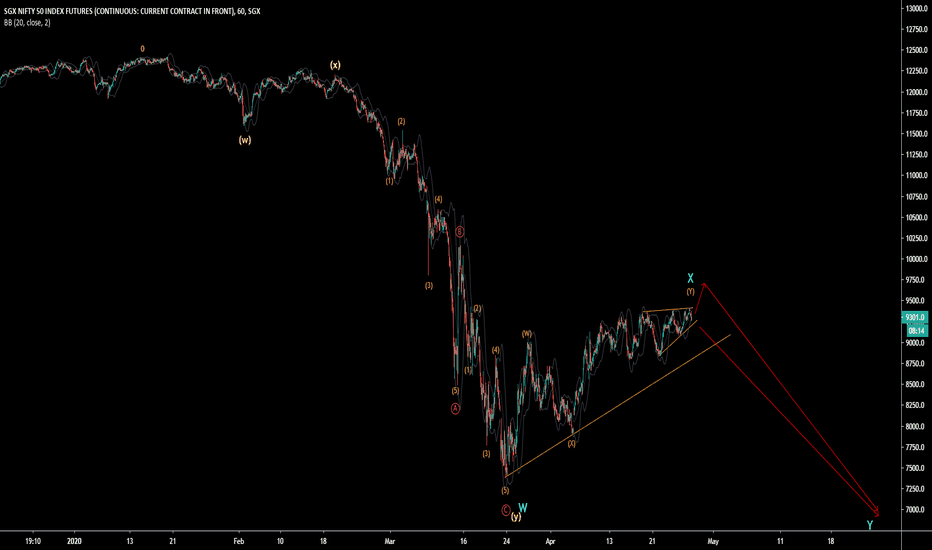Click the 10500.0 price axis label
This screenshot has height=550, width=932.
point(918,218)
